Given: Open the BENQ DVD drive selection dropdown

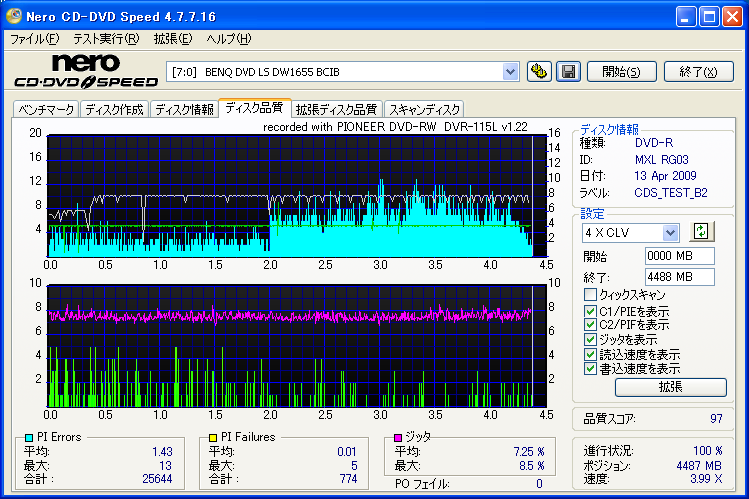Looking at the screenshot, I should tap(510, 72).
